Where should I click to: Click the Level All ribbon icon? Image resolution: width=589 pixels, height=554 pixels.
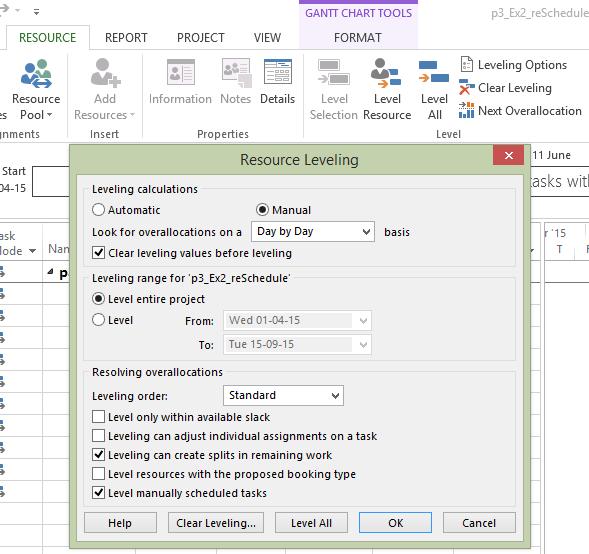(434, 89)
